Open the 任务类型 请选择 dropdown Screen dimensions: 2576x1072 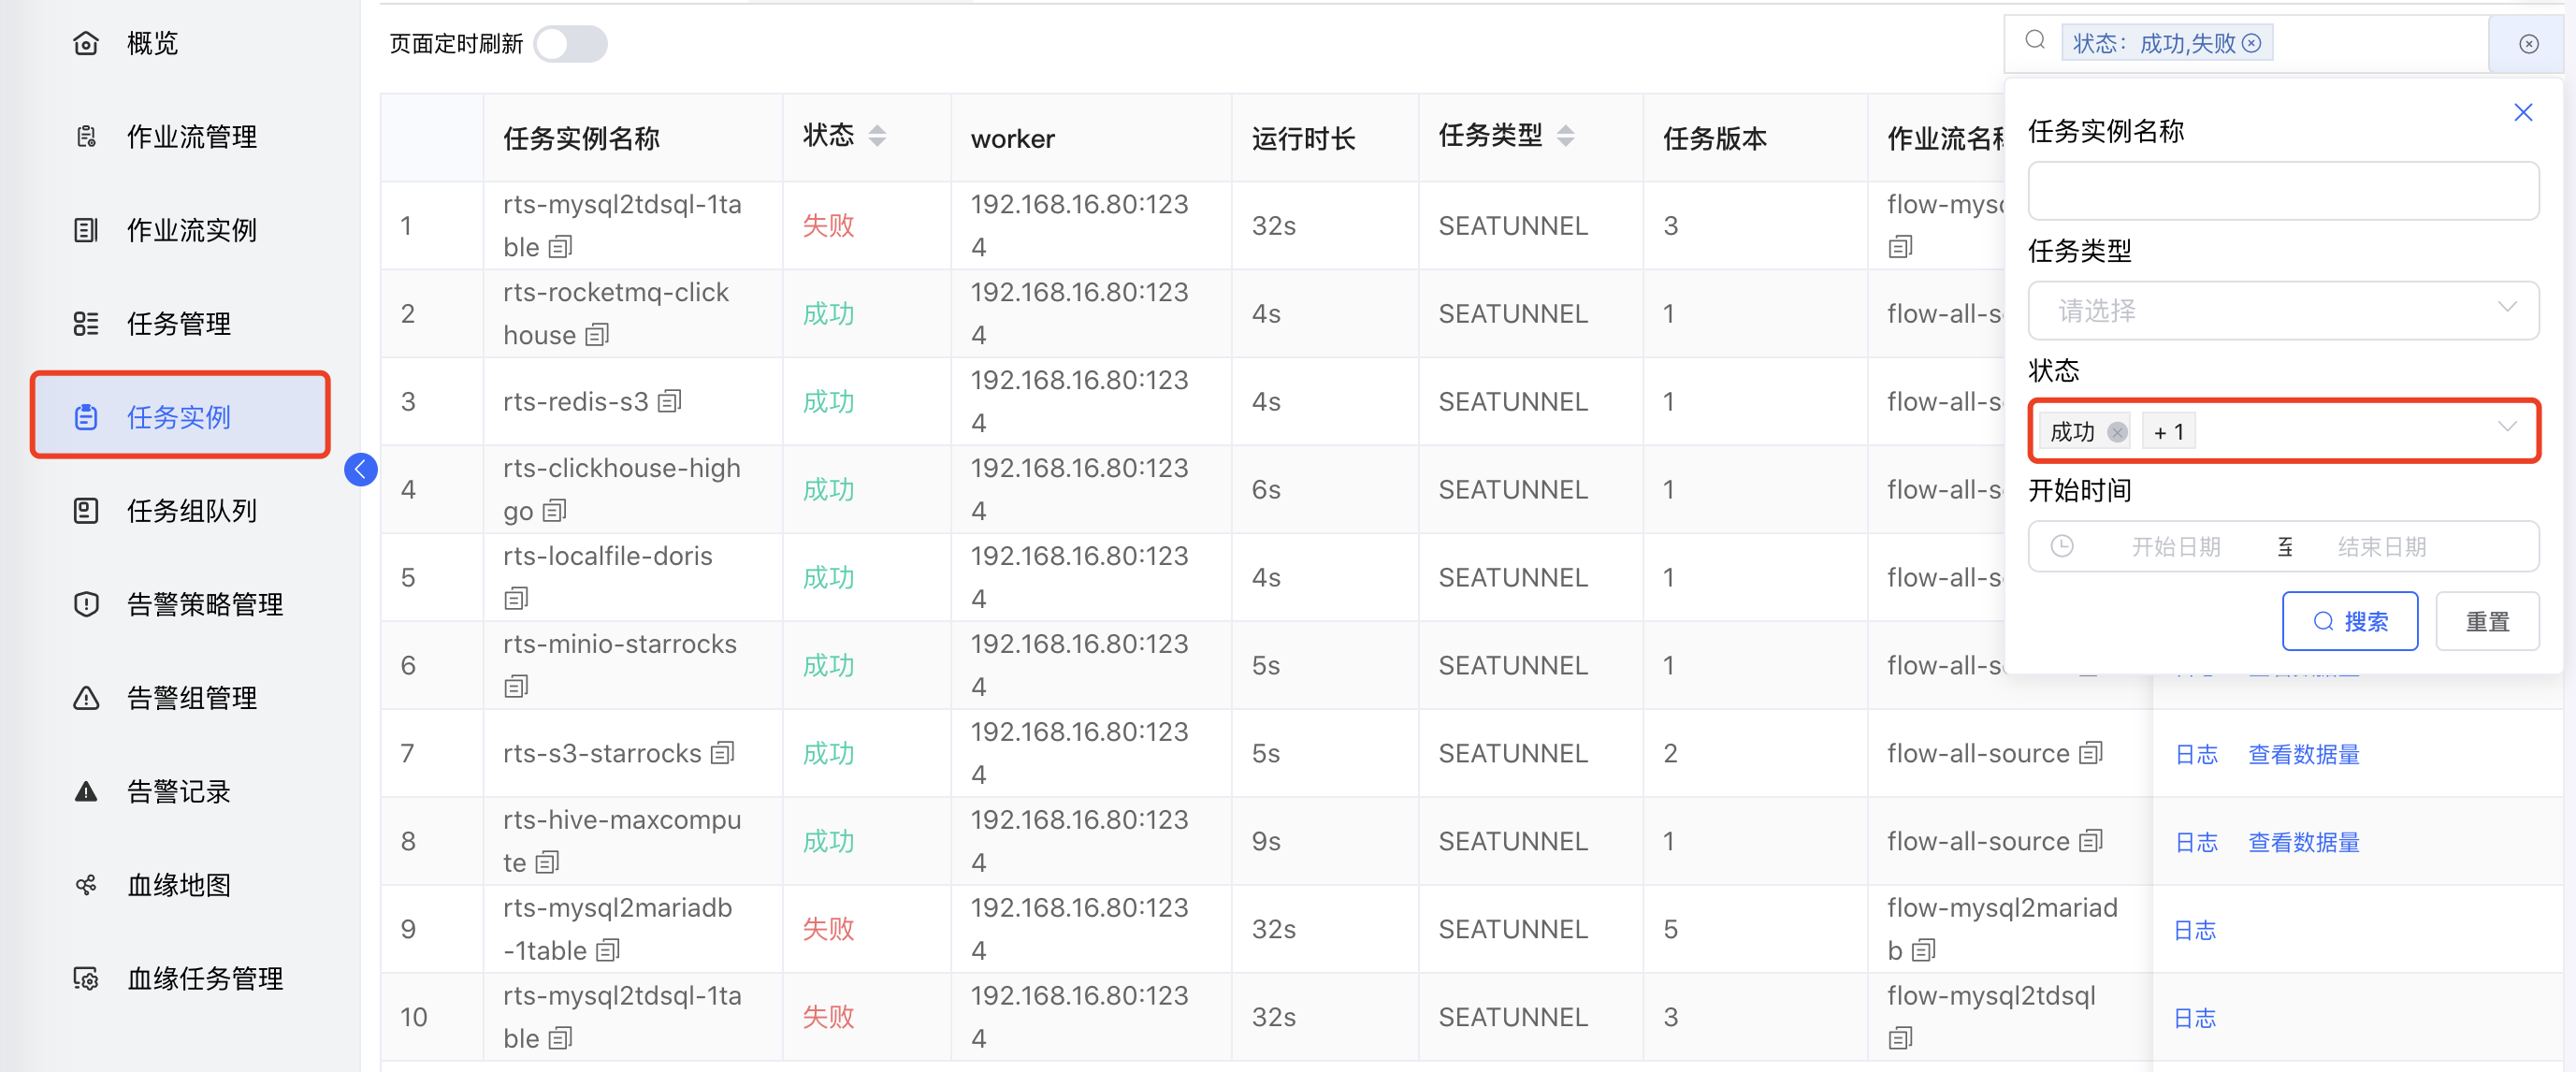pyautogui.click(x=2283, y=311)
